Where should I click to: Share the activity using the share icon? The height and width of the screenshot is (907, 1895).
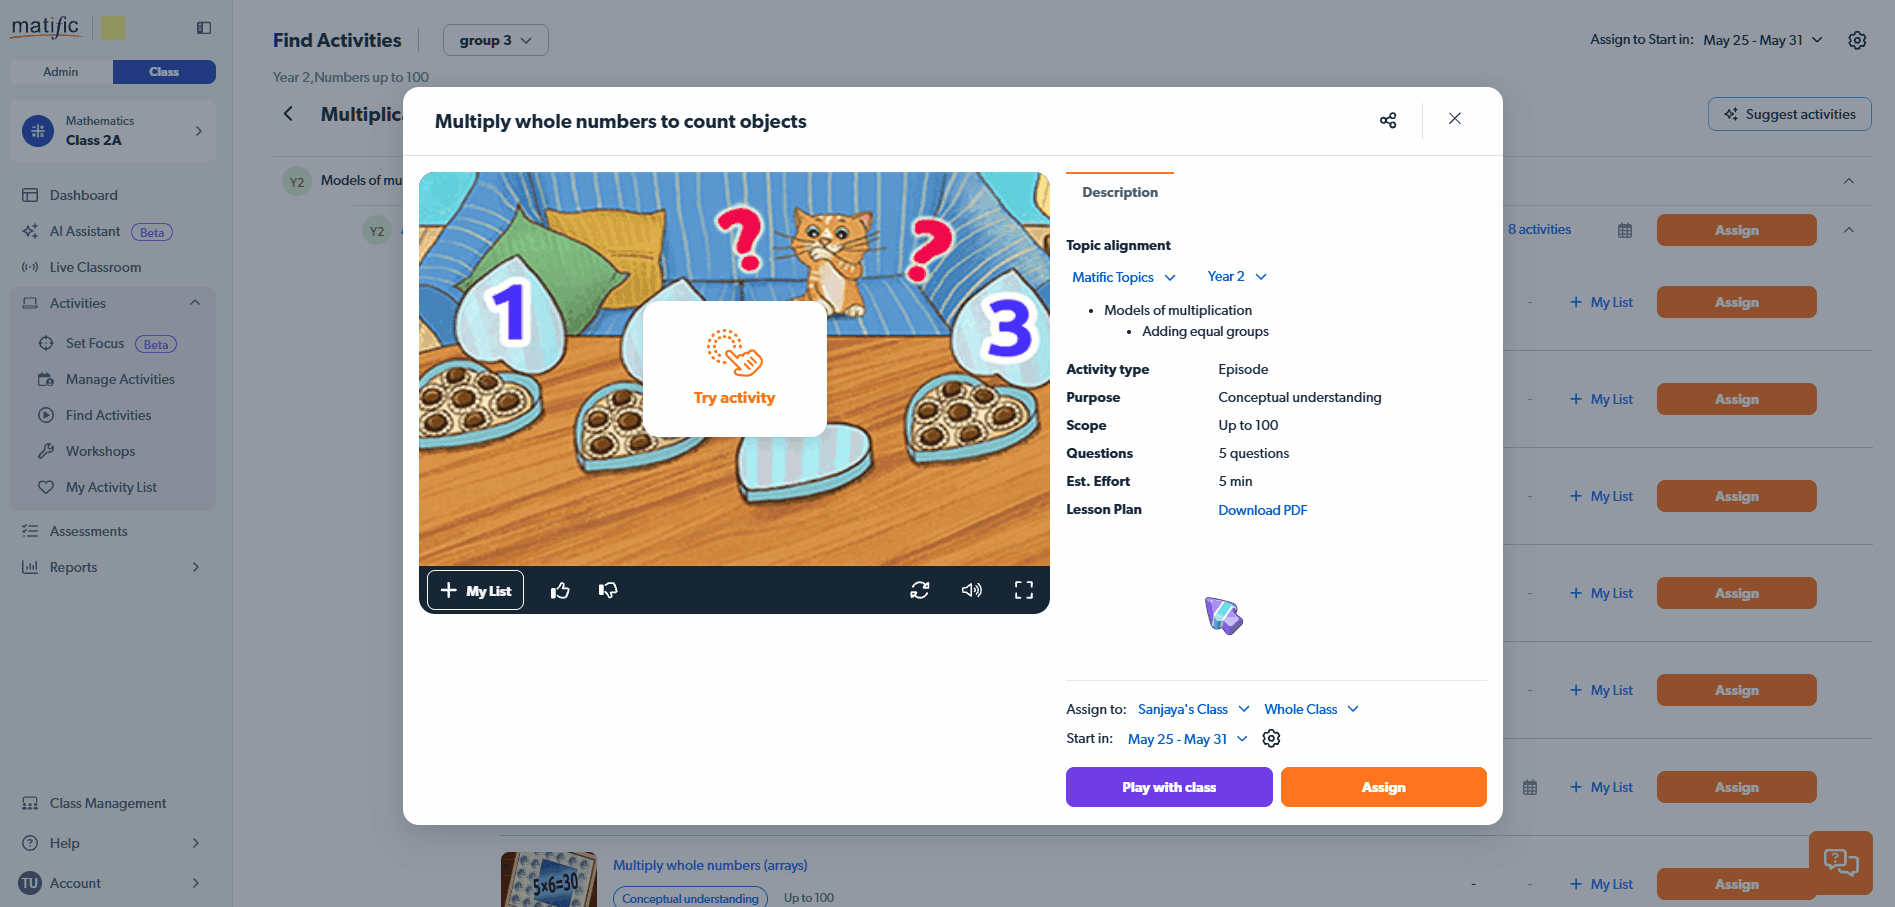[1388, 120]
